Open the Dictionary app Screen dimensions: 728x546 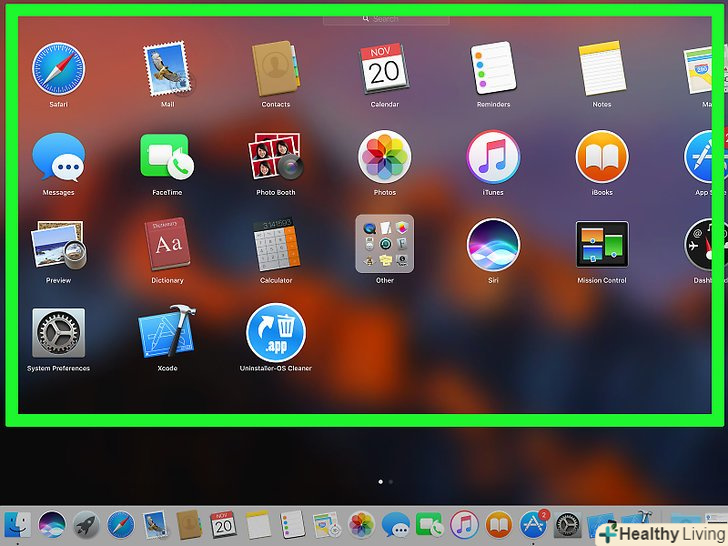167,244
